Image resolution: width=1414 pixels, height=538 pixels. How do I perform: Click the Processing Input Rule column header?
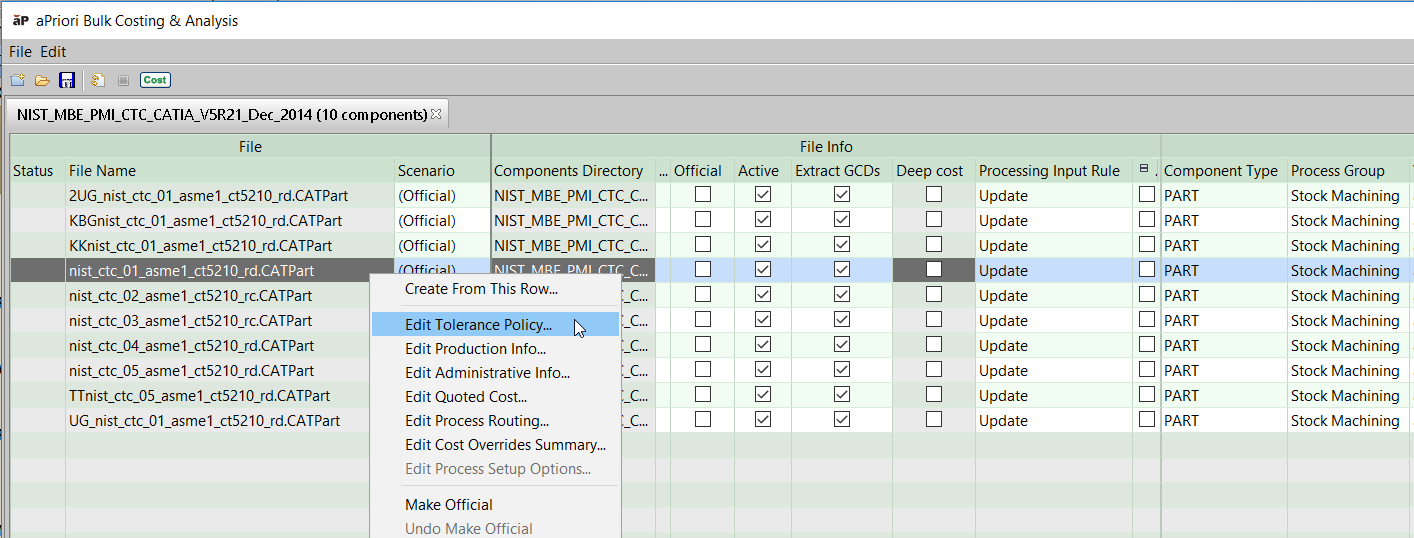(x=1054, y=171)
